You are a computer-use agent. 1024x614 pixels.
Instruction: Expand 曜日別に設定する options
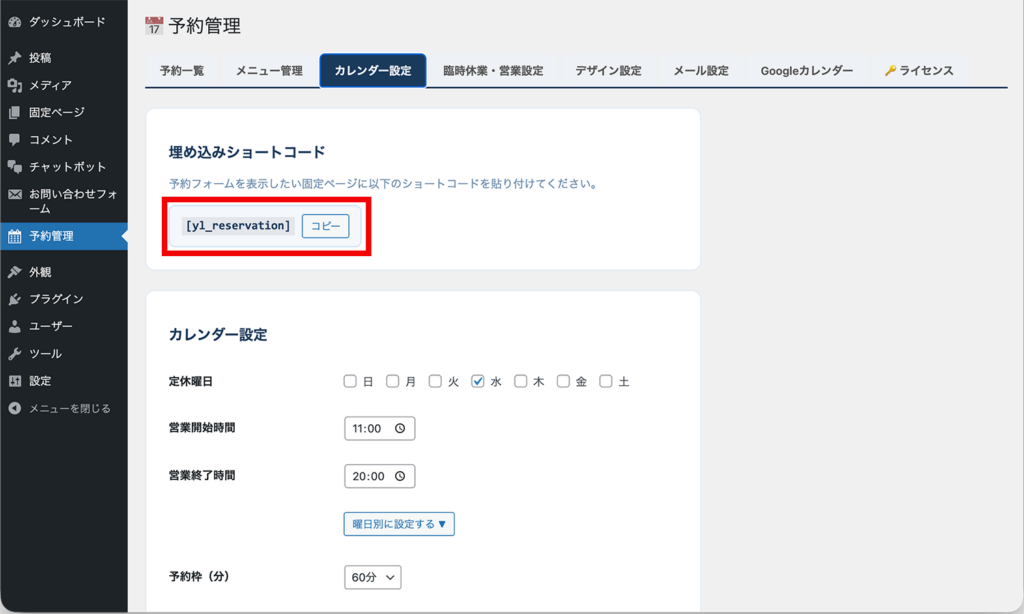point(398,523)
